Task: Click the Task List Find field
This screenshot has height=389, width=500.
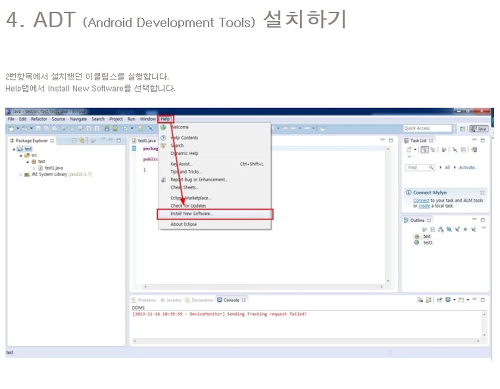Action: point(420,167)
